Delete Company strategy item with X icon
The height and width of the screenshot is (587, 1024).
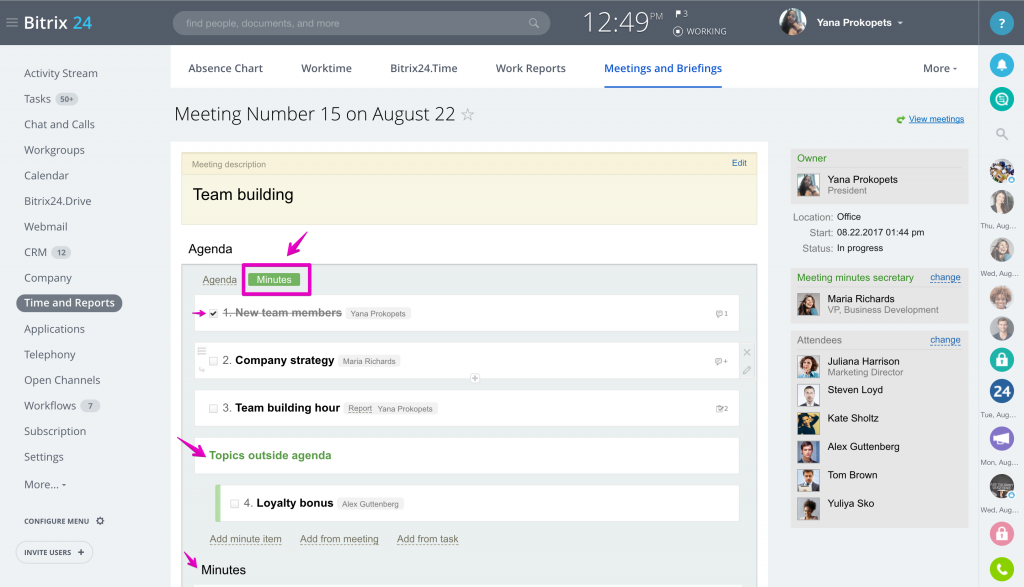point(746,353)
